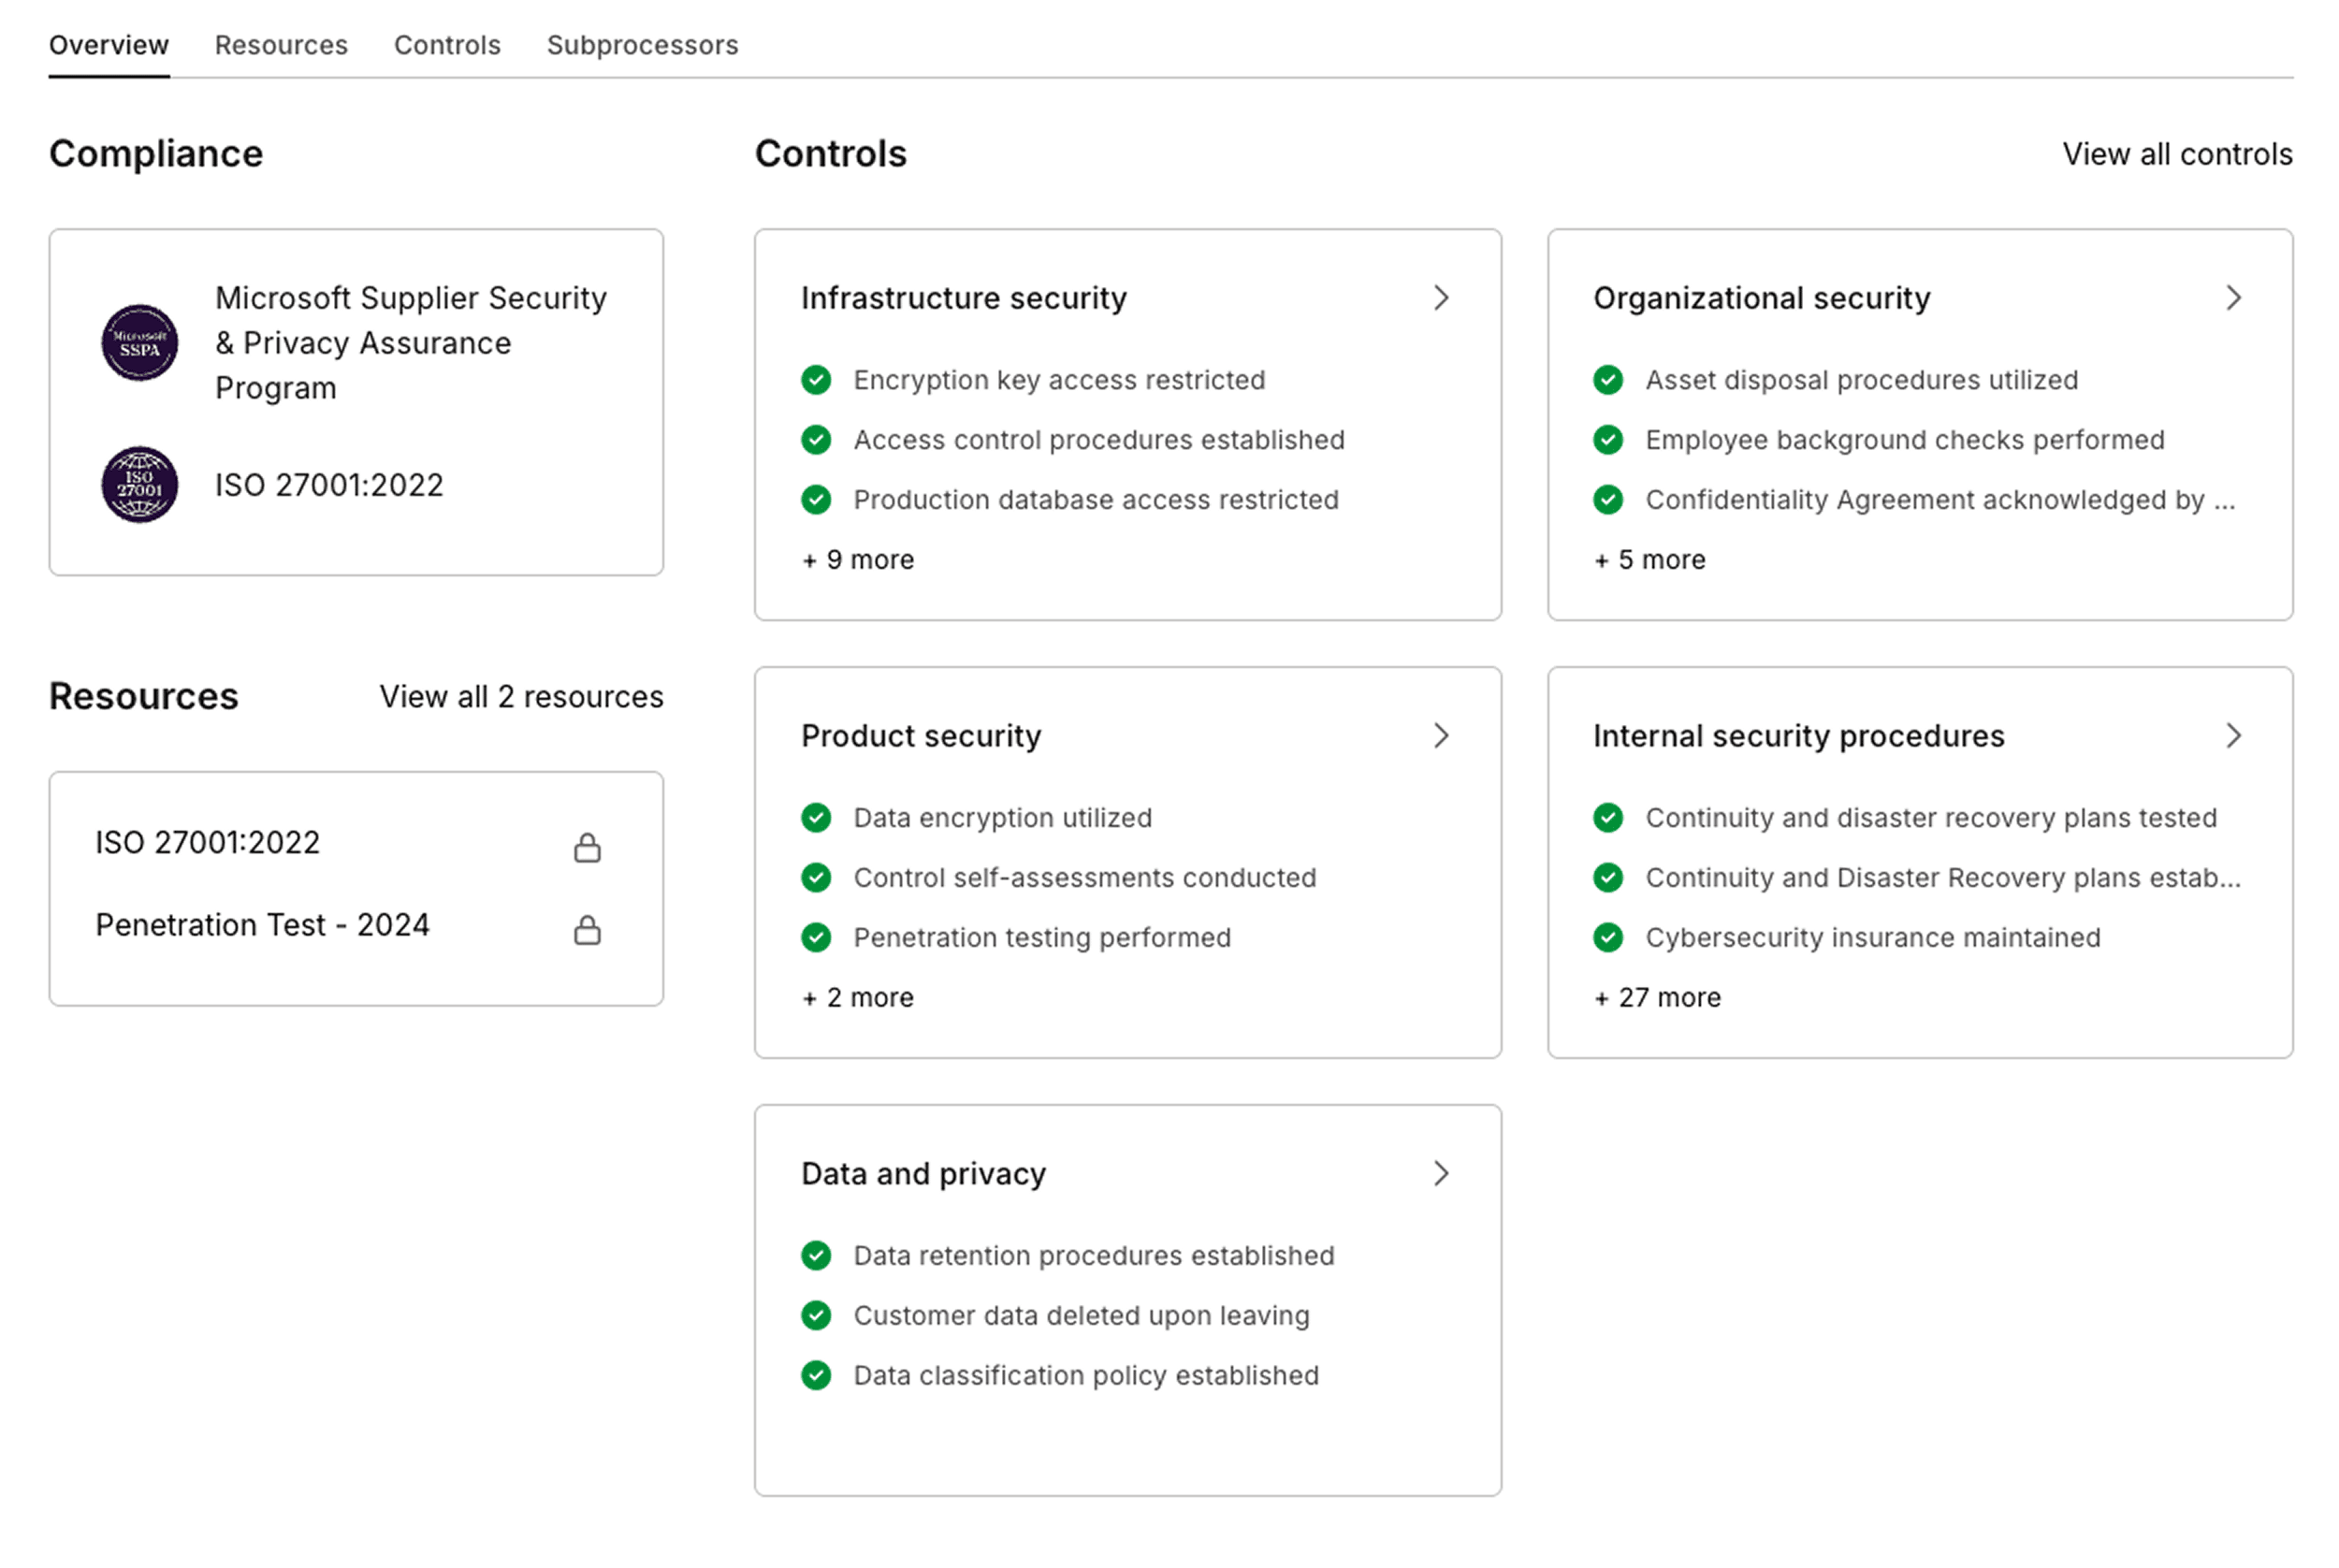
Task: Click the lock icon next to ISO 27001:2022 resource
Action: [587, 847]
